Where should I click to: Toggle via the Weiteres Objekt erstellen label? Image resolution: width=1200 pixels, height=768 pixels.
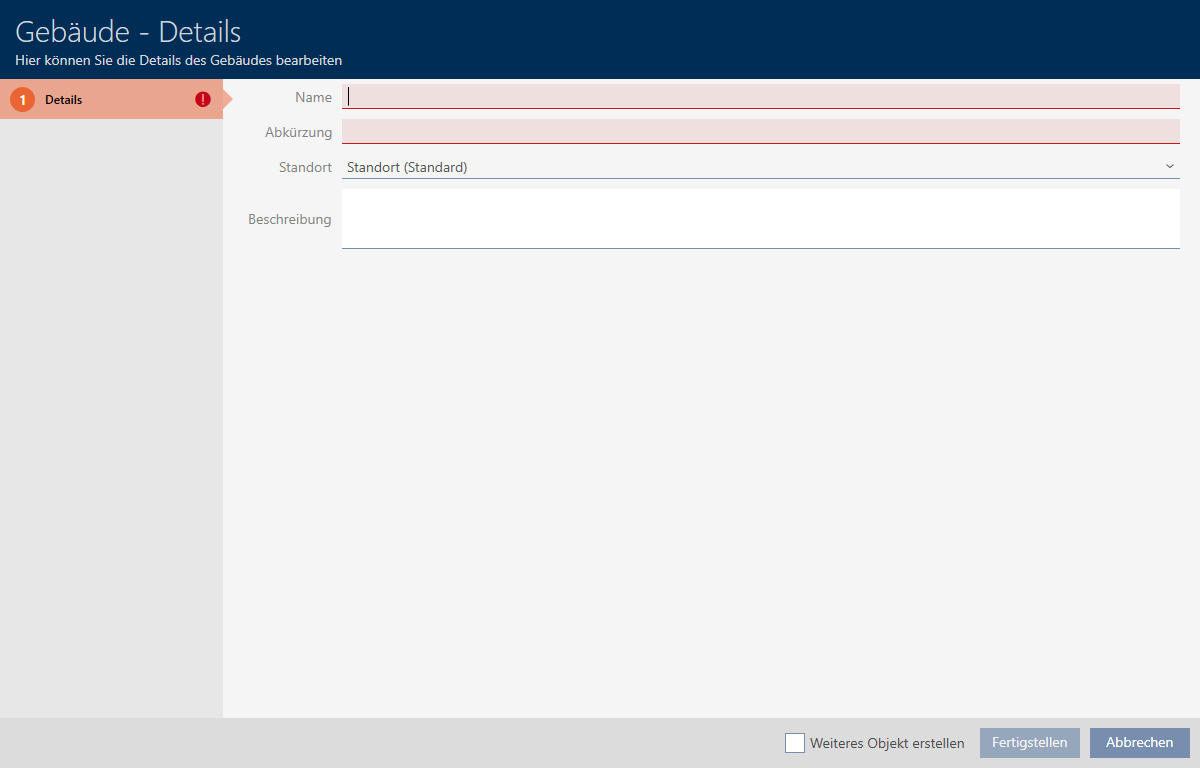pyautogui.click(x=887, y=743)
